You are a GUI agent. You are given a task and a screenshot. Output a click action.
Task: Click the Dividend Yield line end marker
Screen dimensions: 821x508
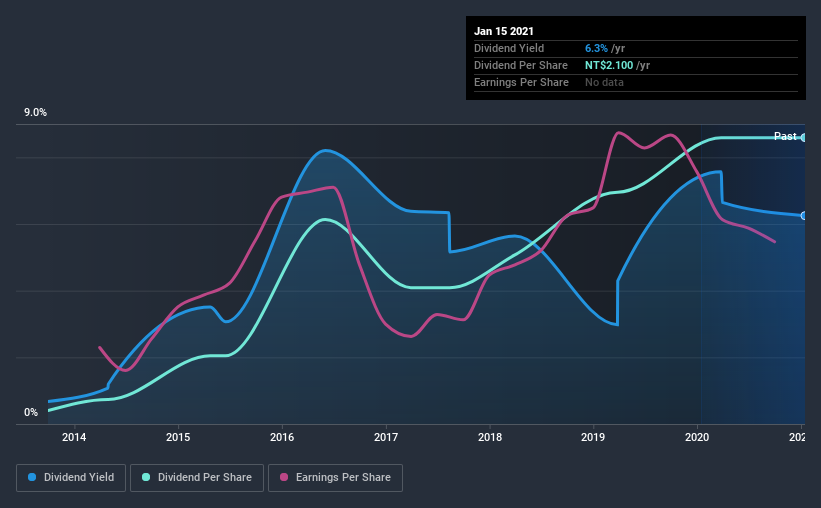[804, 216]
